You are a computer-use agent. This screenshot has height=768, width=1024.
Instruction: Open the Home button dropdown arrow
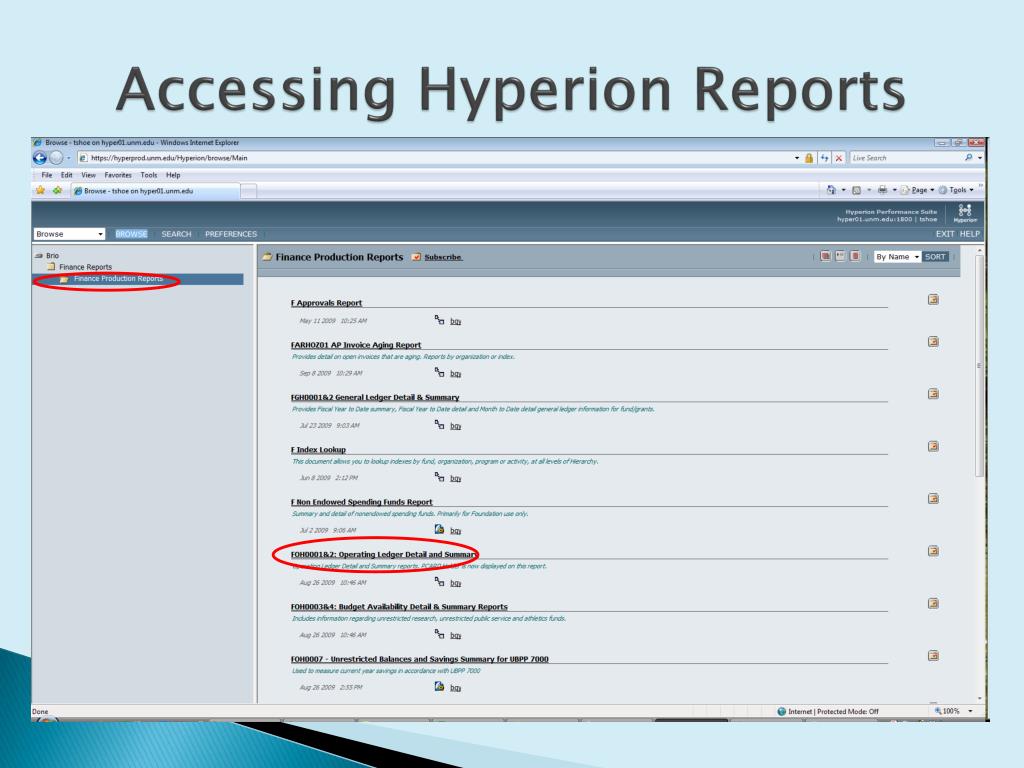843,190
